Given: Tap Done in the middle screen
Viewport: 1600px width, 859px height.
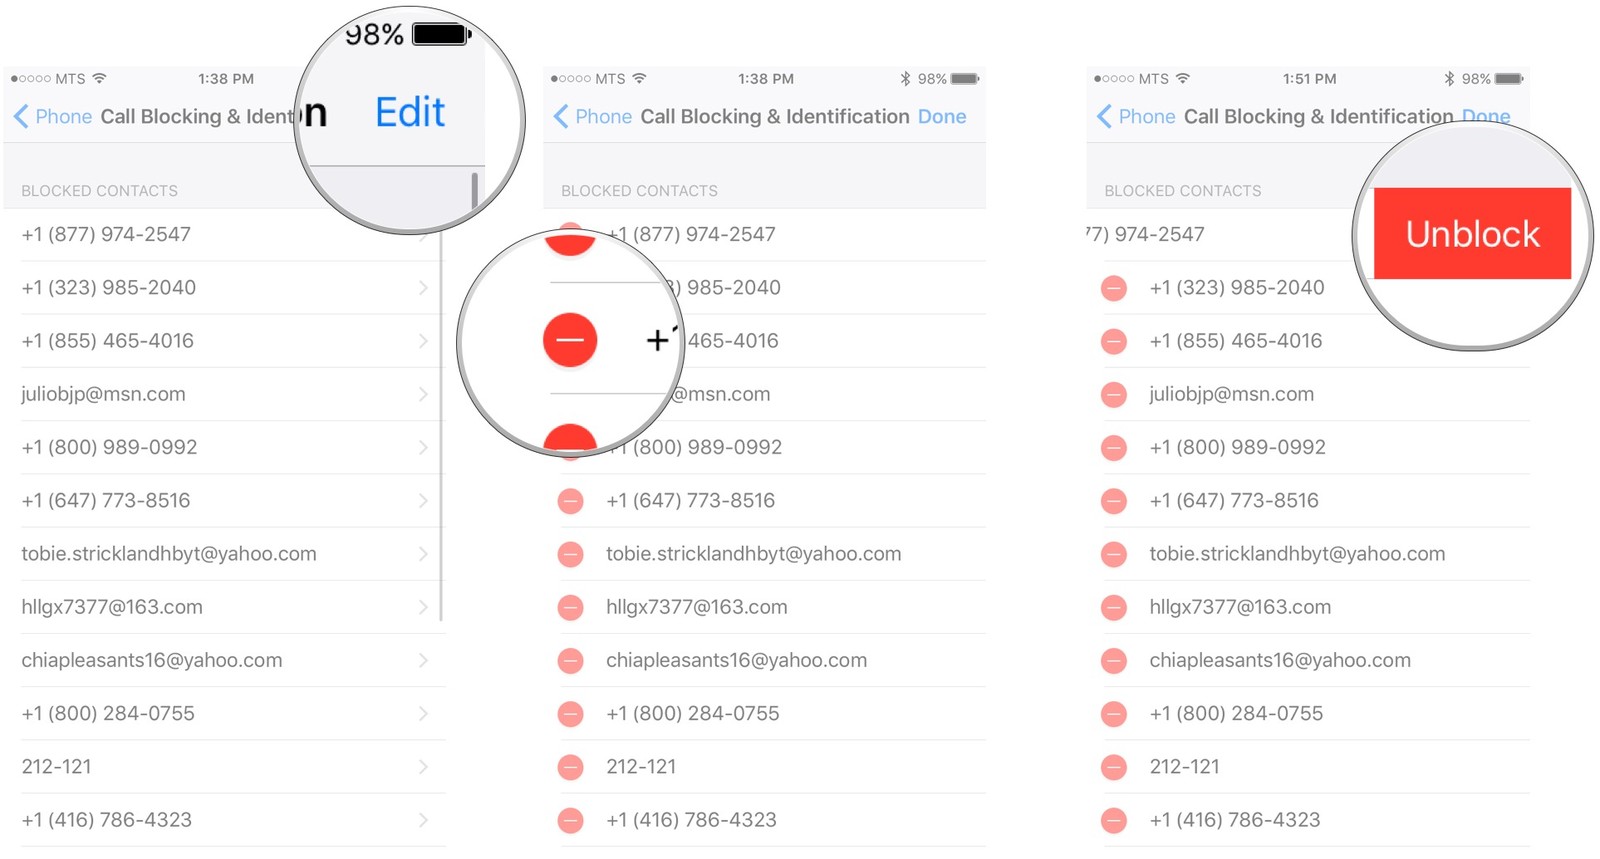Looking at the screenshot, I should click(942, 117).
